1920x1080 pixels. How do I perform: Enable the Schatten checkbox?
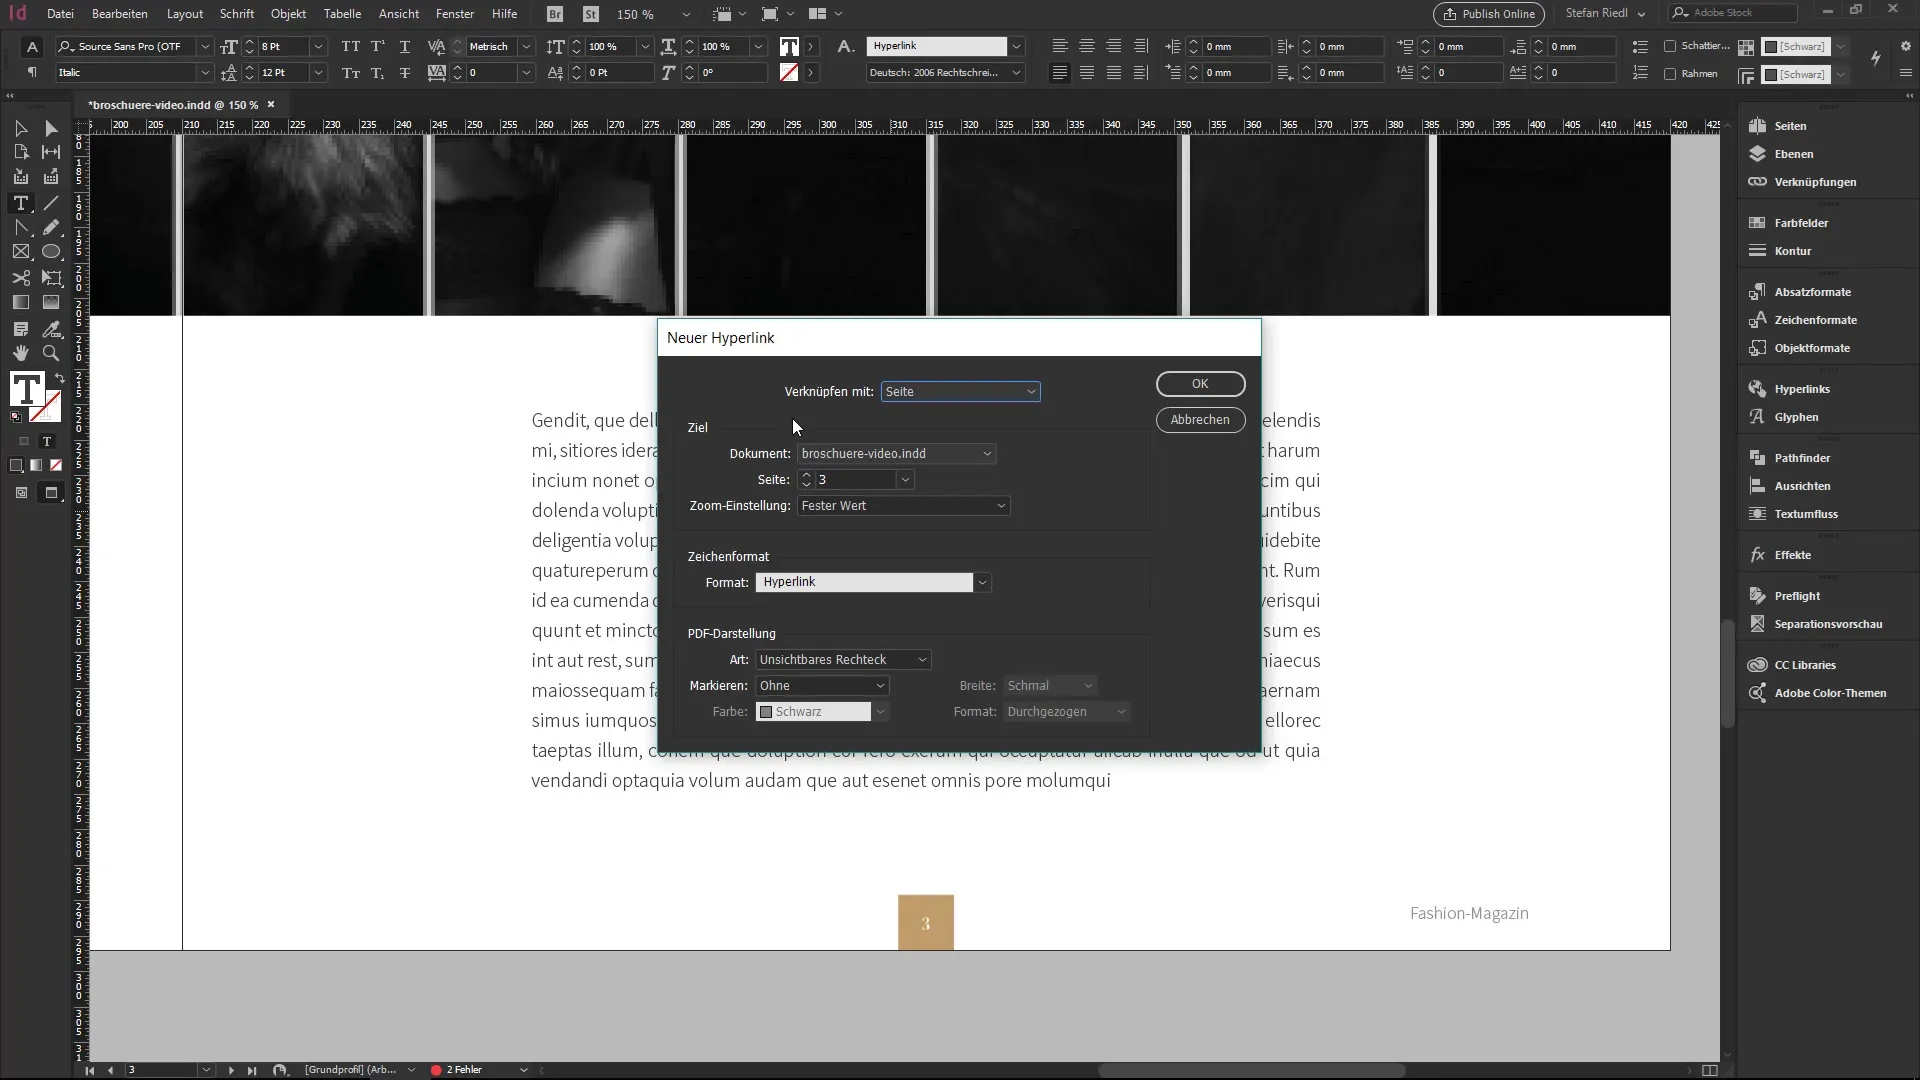(x=1670, y=46)
